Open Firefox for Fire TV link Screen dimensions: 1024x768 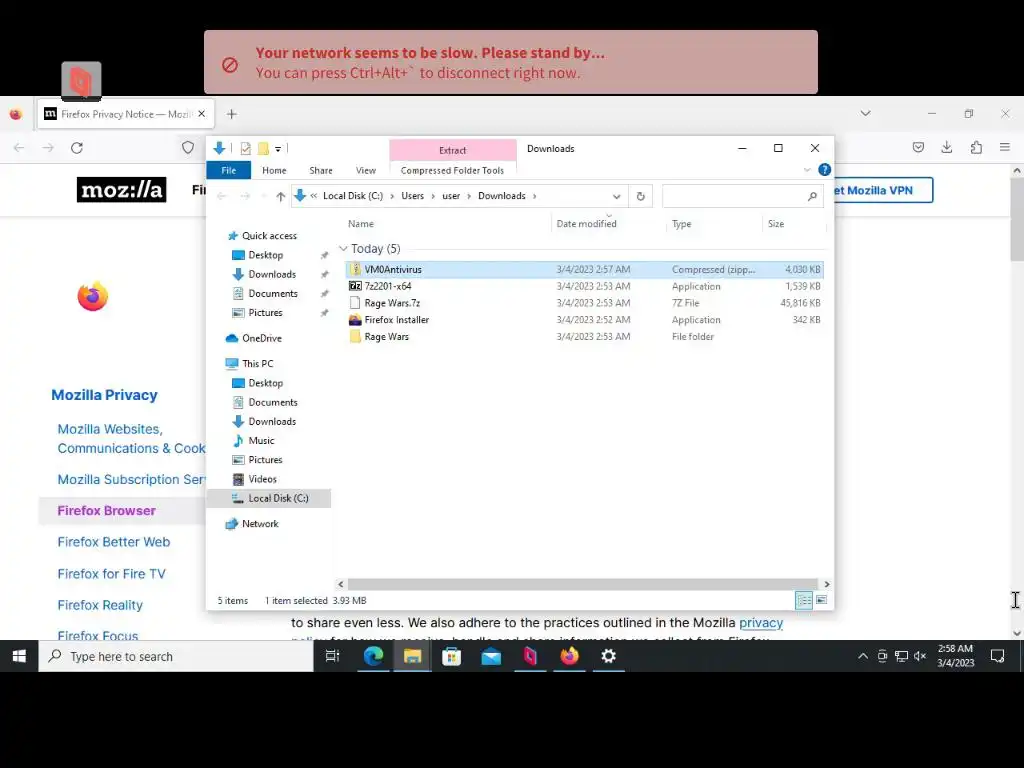pos(112,574)
